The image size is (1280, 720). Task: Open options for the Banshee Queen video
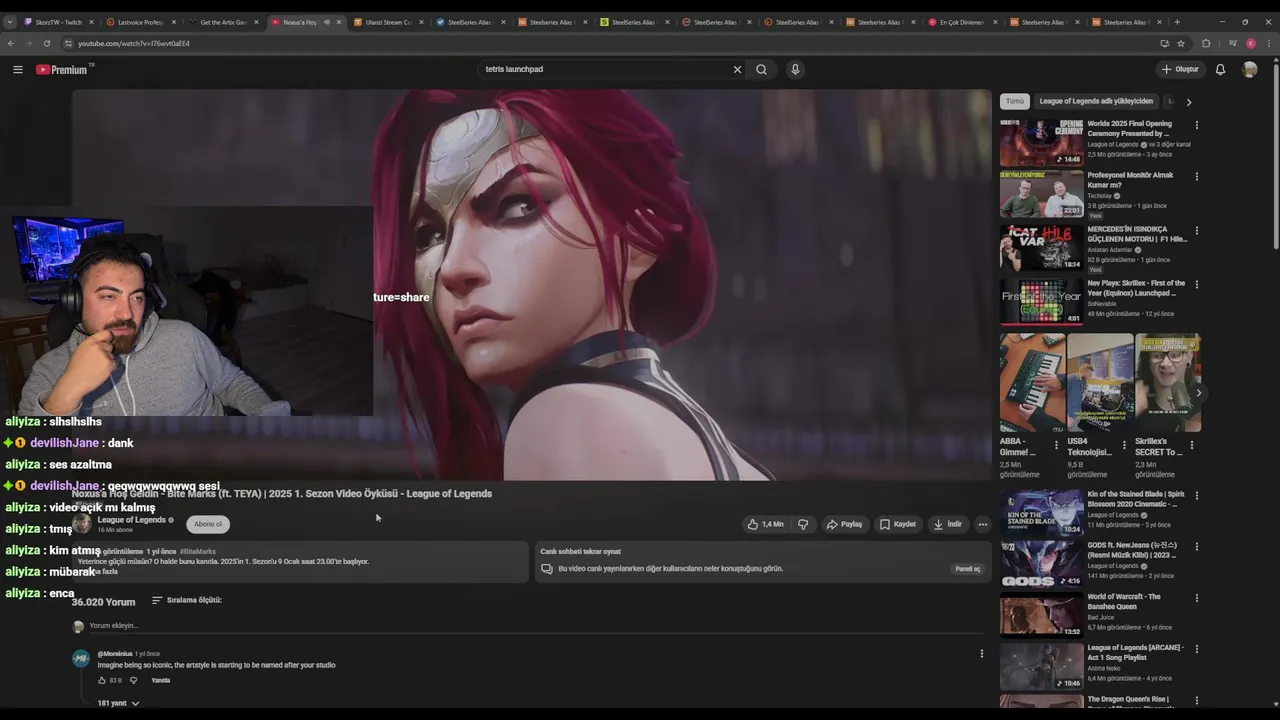[1197, 598]
